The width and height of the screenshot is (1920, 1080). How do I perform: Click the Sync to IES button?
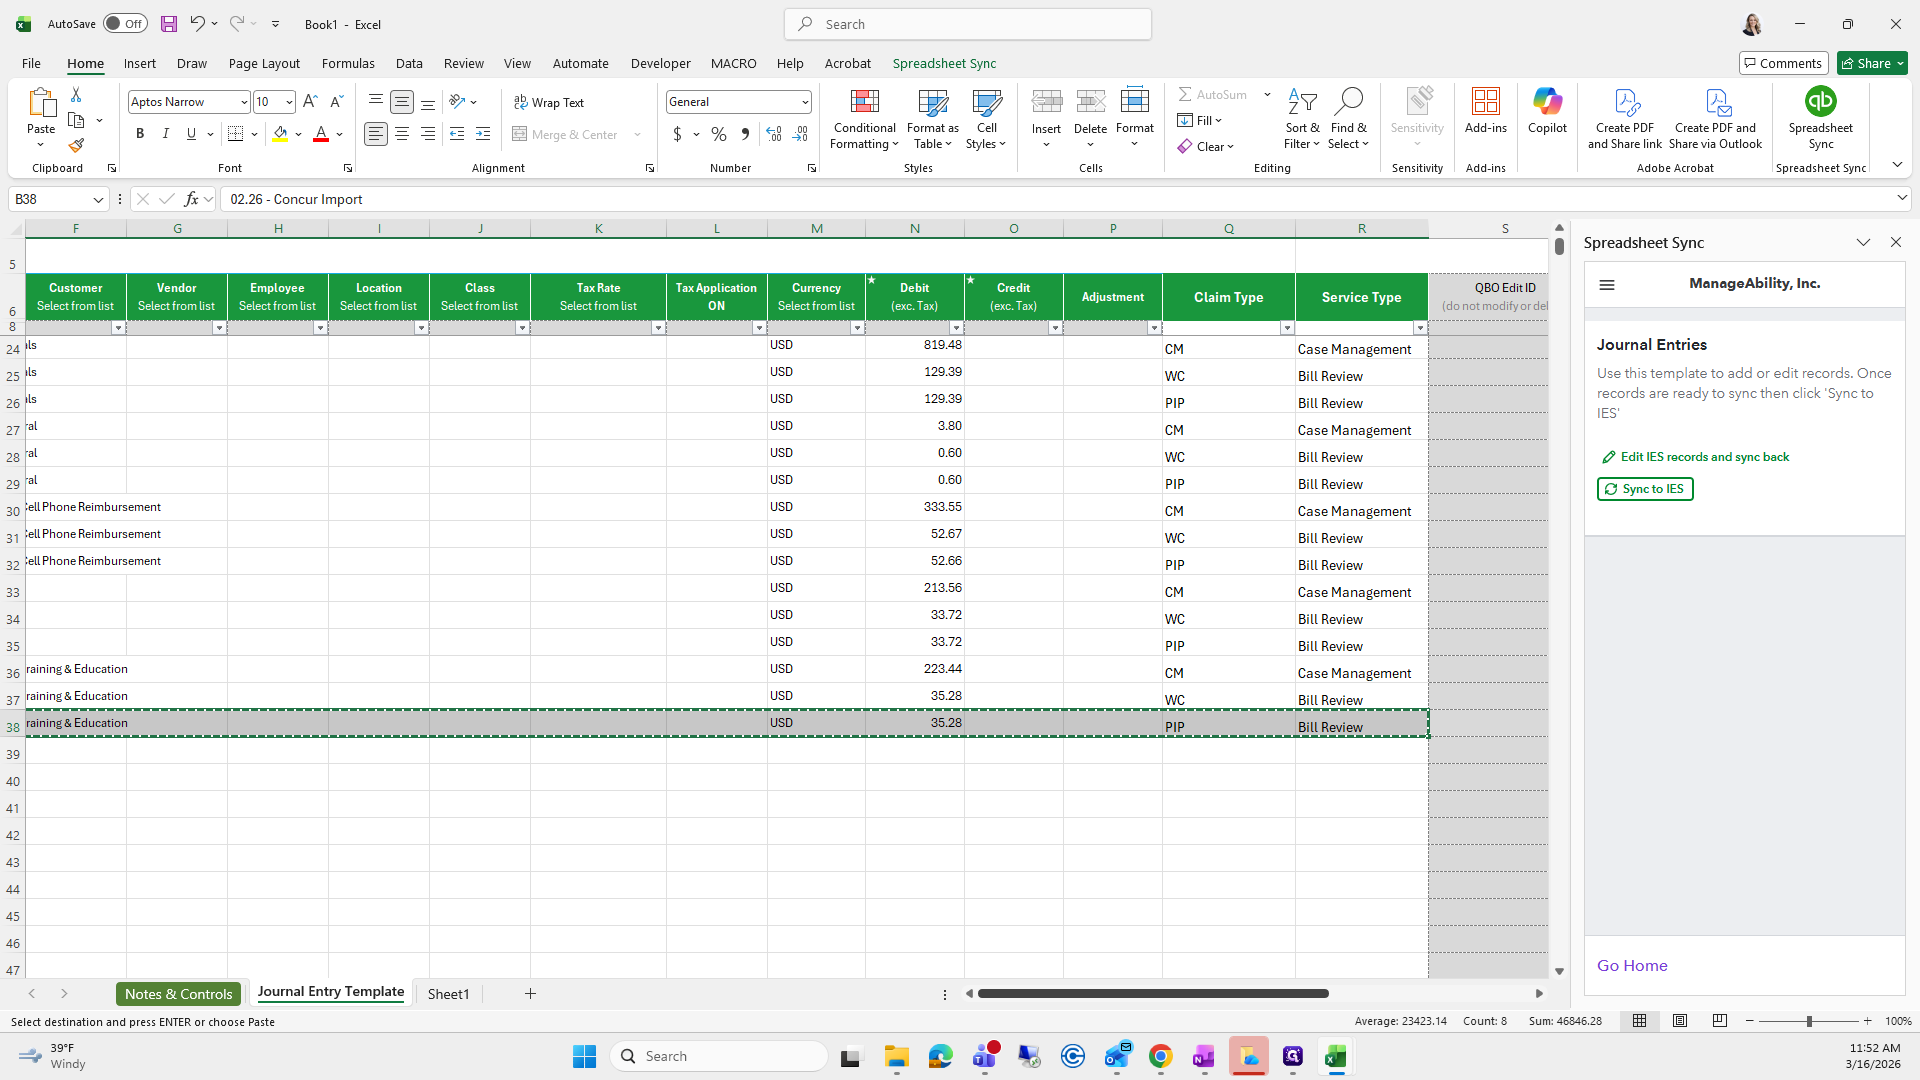pos(1644,489)
